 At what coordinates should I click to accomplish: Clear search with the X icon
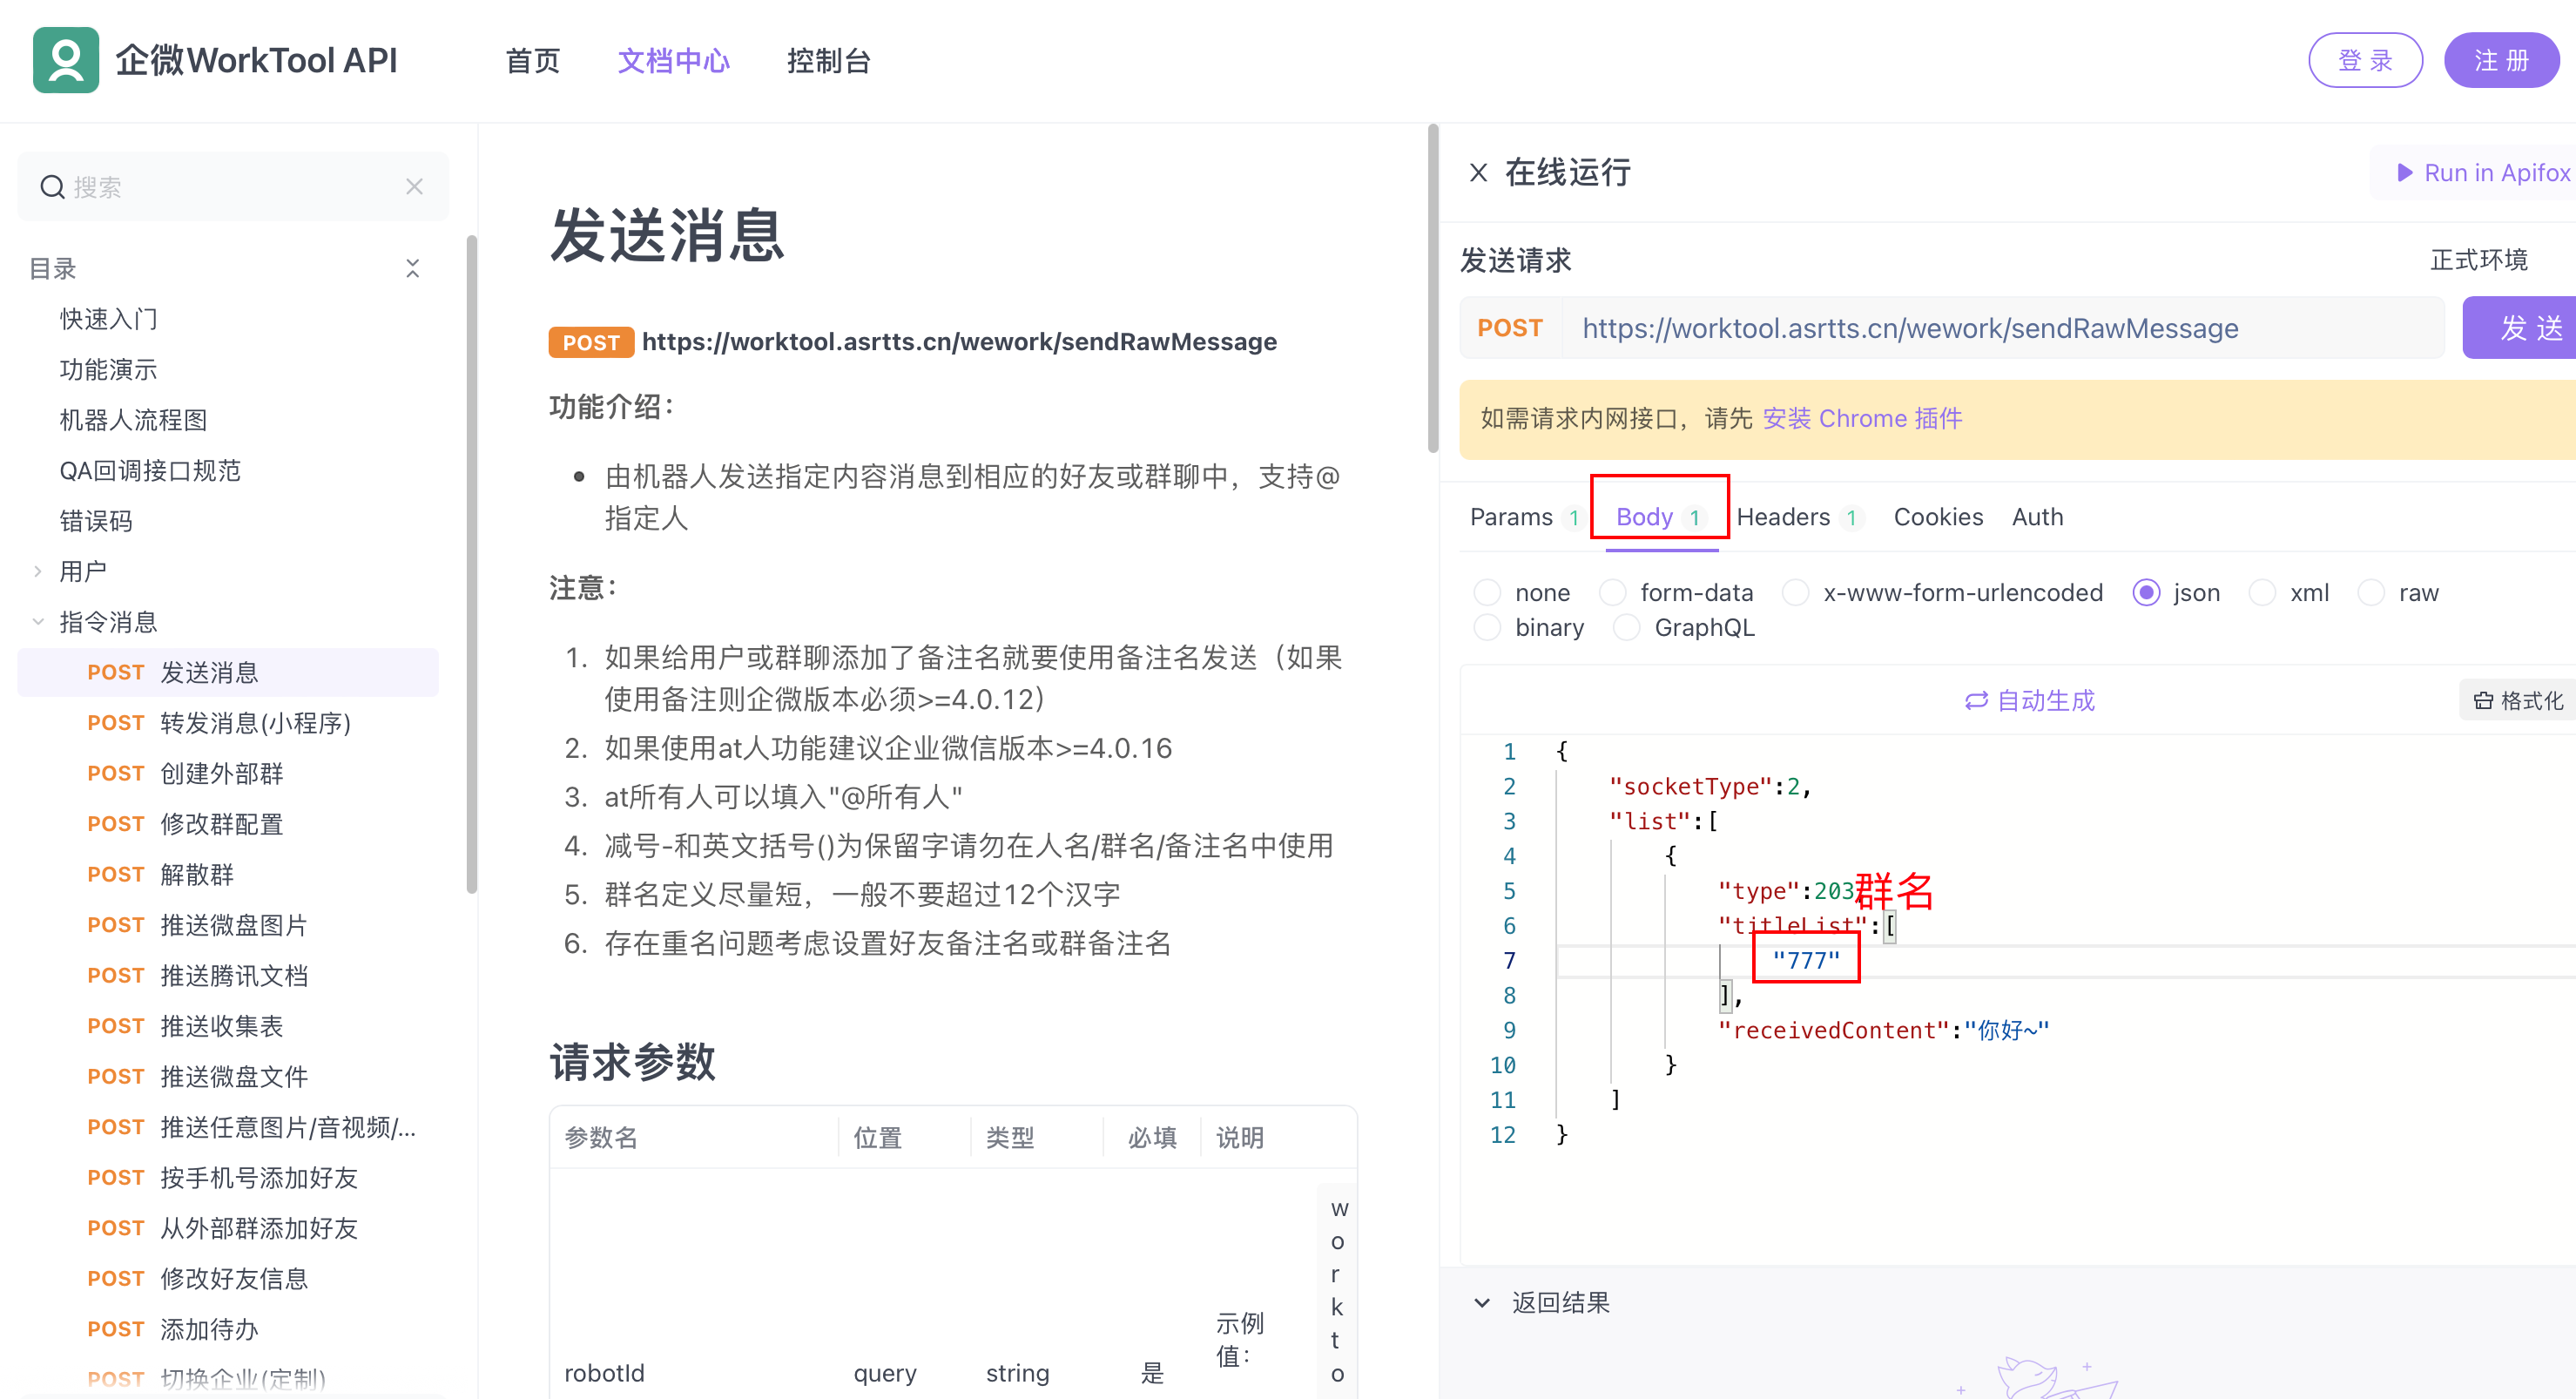414,187
